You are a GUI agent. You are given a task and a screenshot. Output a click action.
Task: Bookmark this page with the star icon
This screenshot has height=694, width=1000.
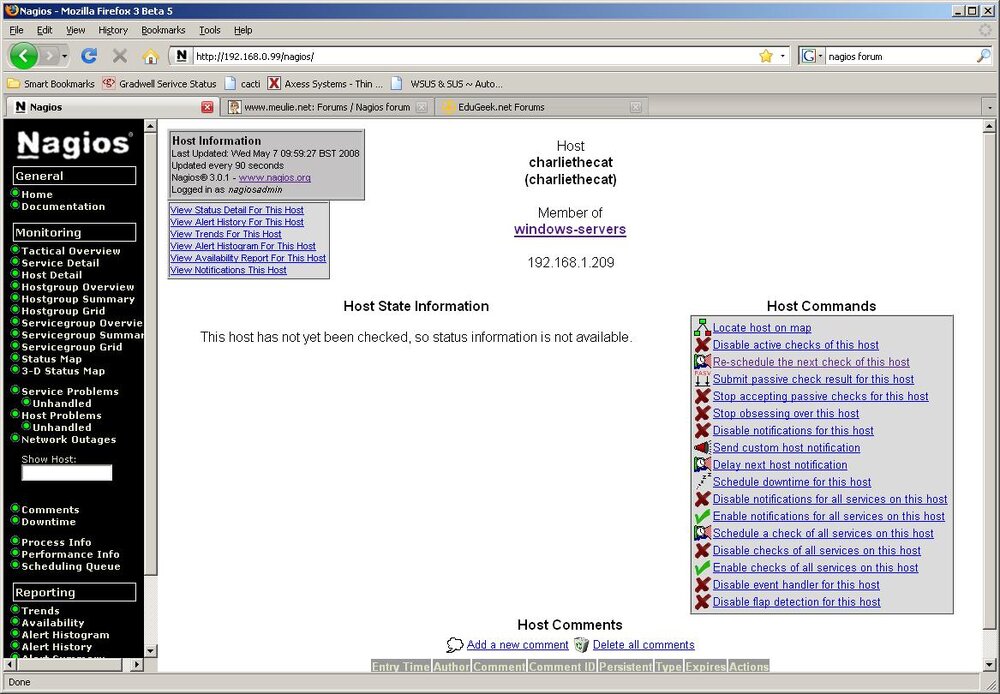tap(766, 56)
